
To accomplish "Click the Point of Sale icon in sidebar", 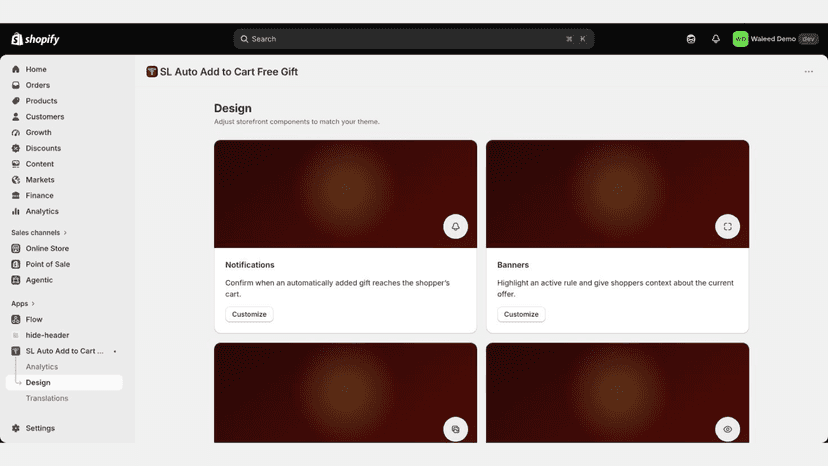I will point(16,264).
